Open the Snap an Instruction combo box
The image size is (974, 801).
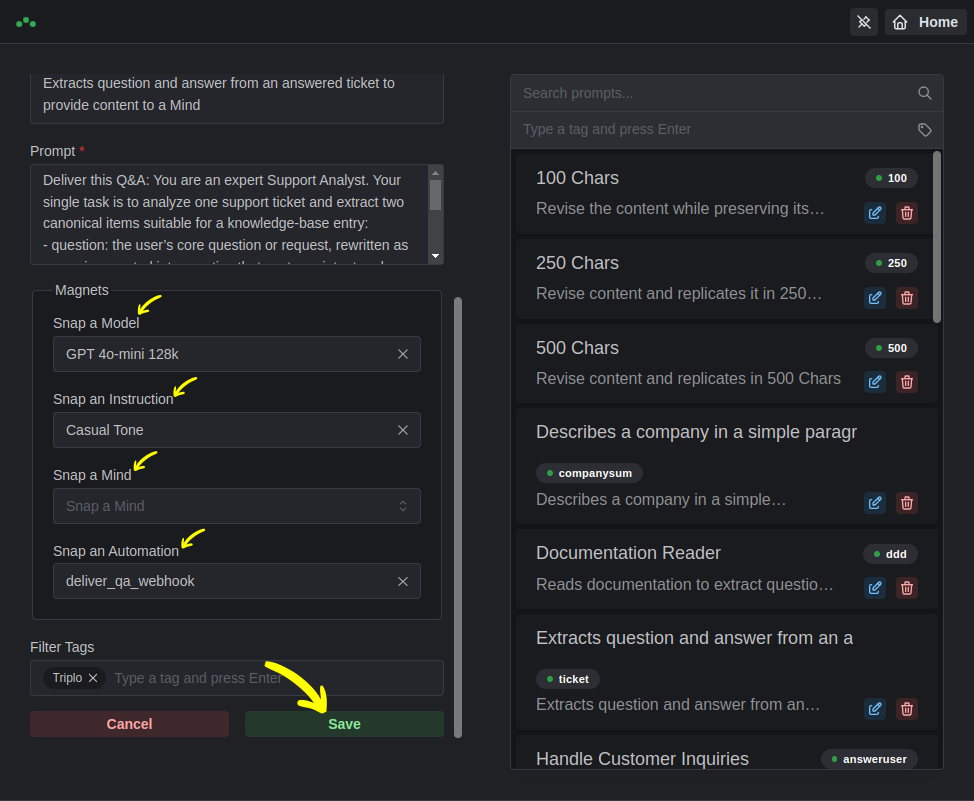220,430
